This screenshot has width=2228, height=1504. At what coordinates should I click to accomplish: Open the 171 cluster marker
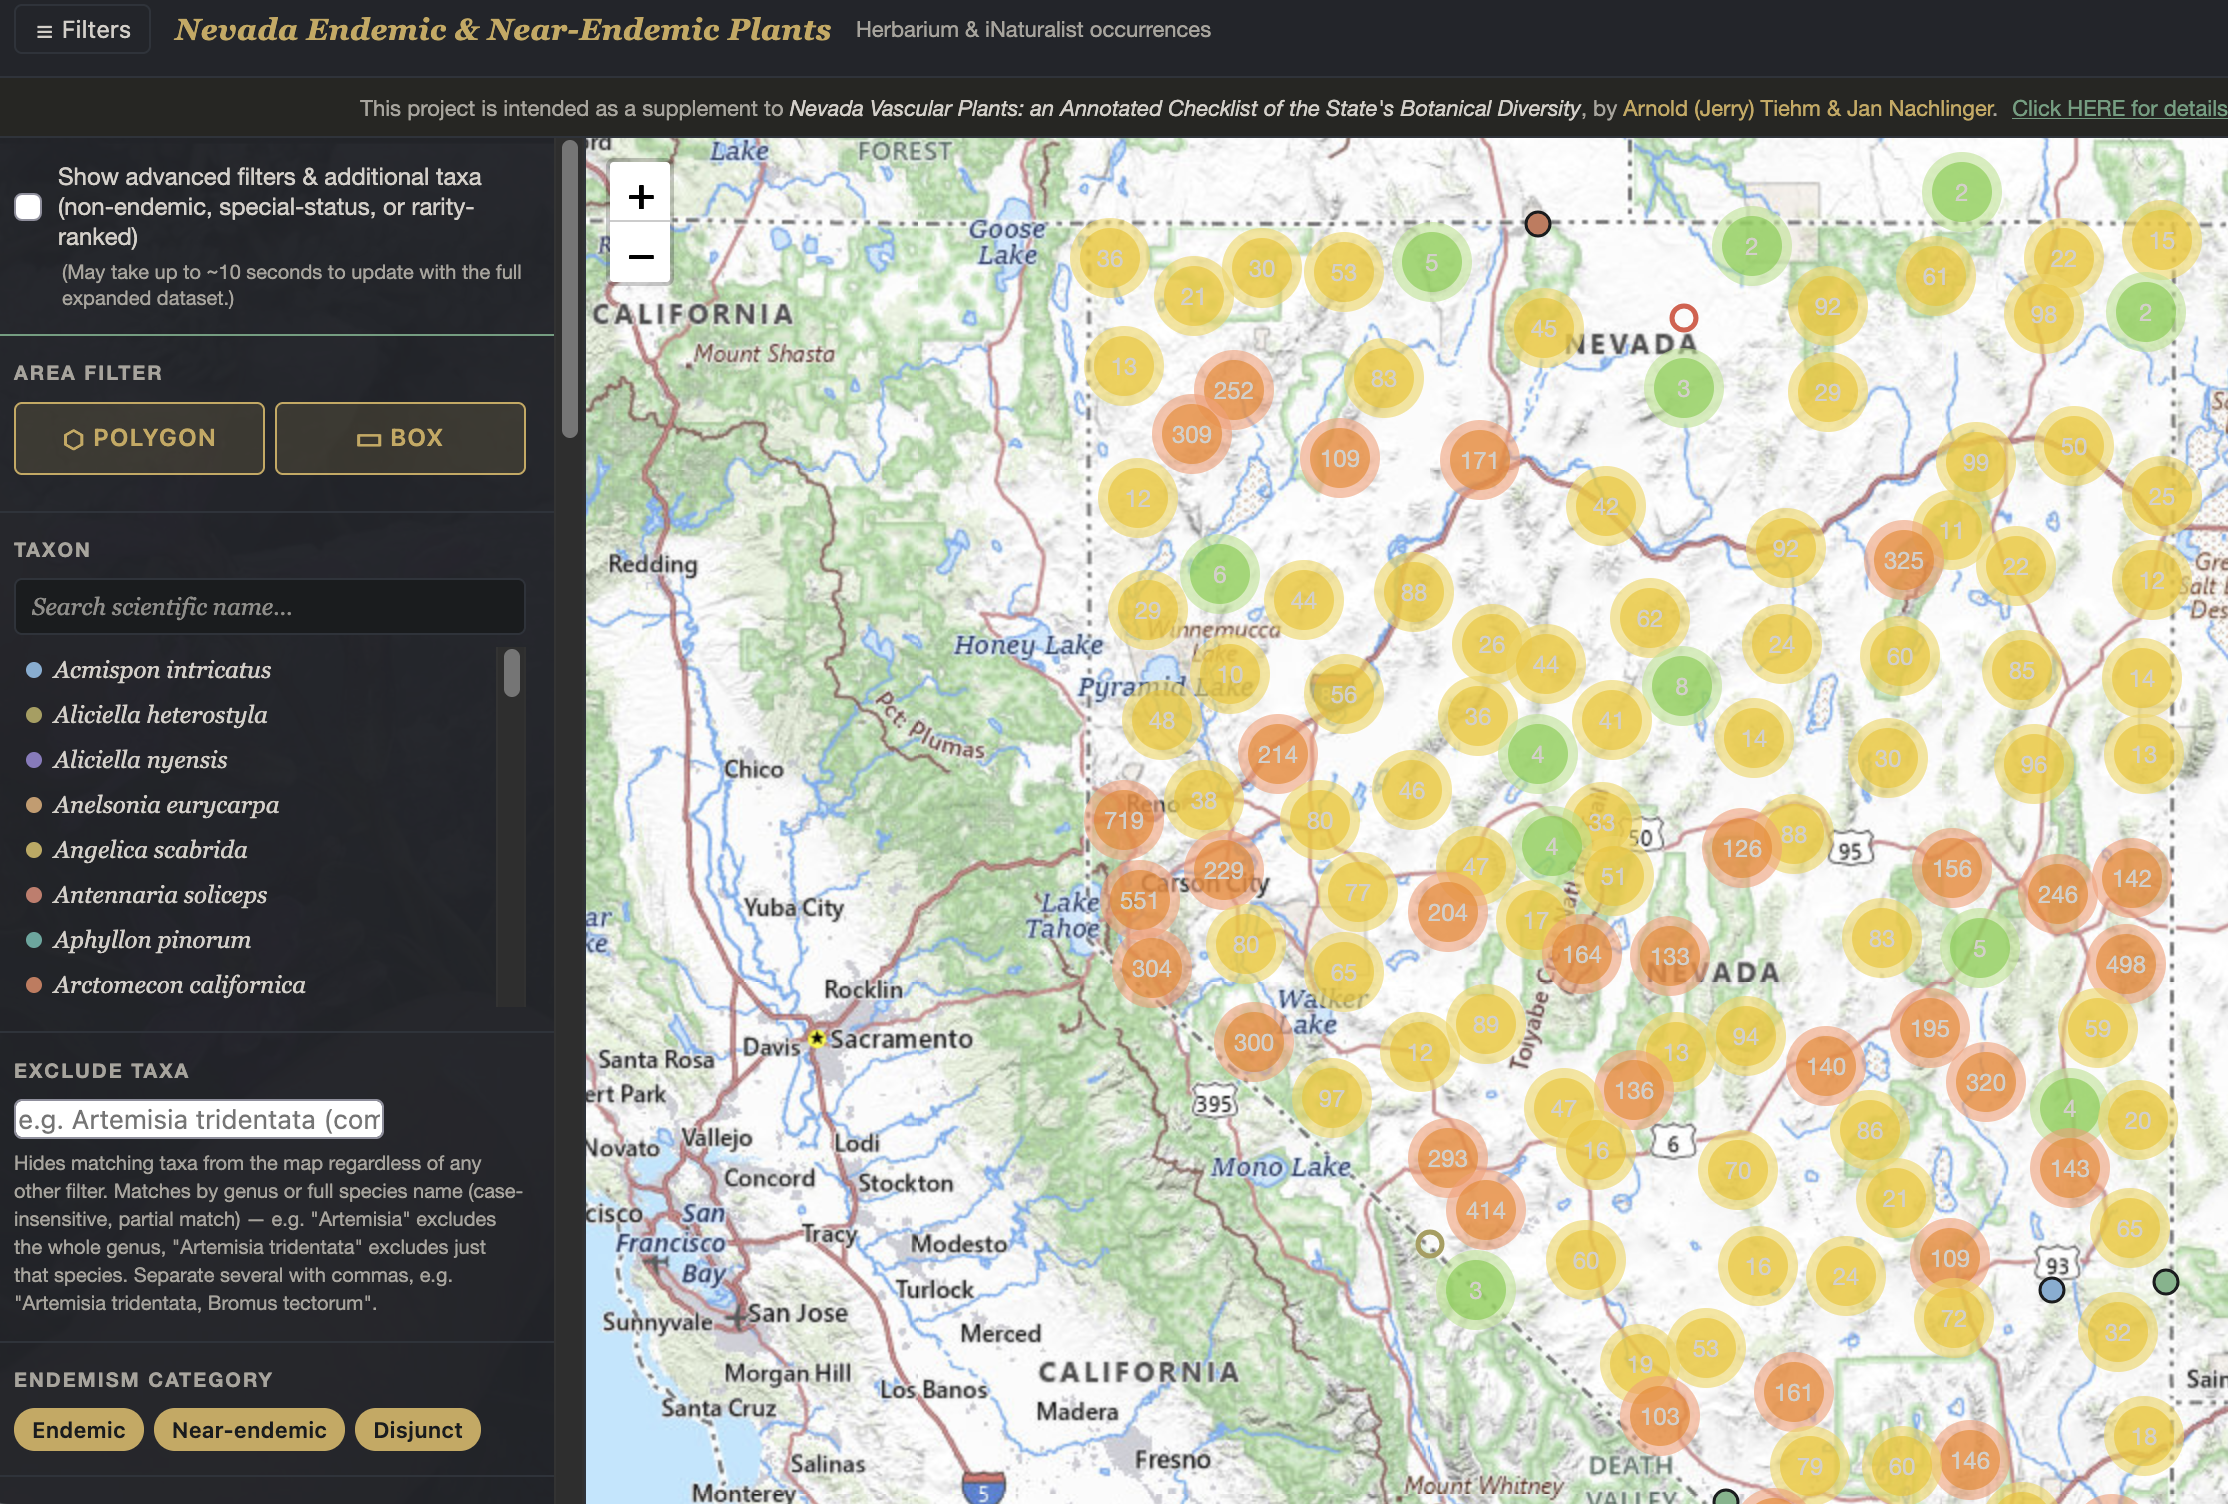[1479, 460]
